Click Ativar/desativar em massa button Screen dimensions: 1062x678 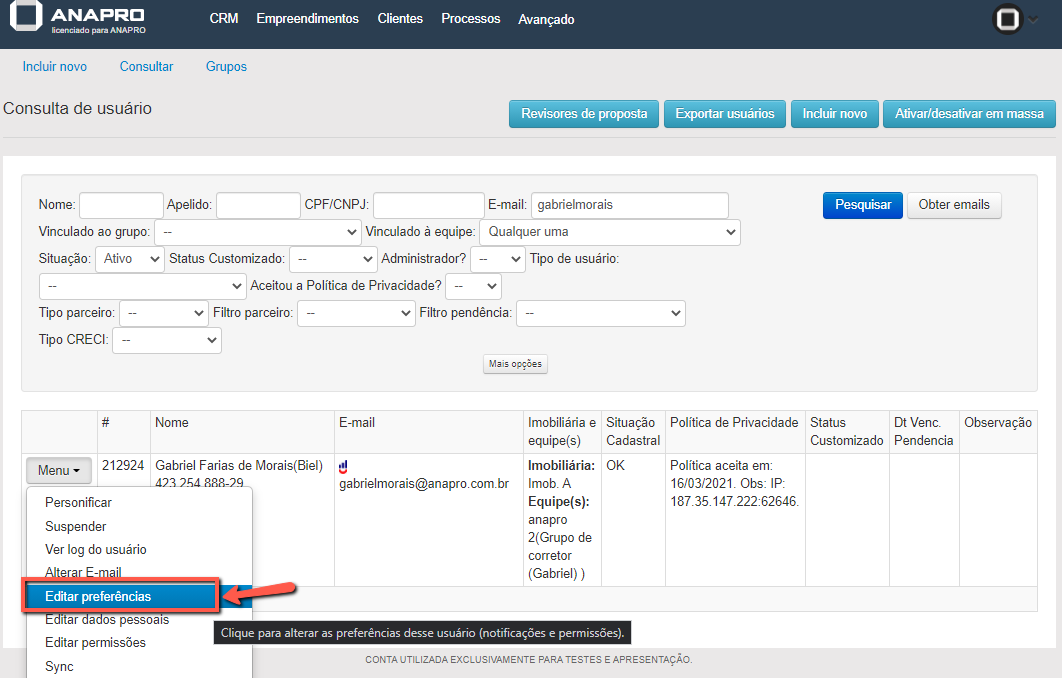click(x=968, y=114)
